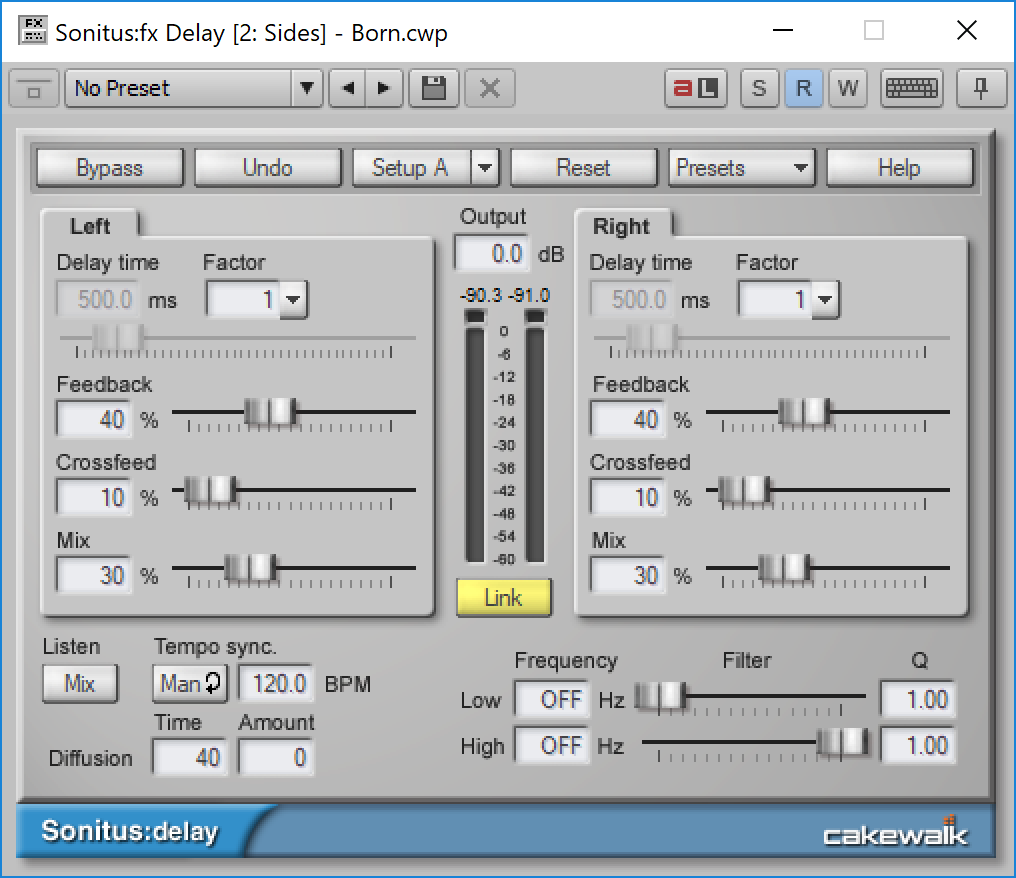Toggle the S solo automation button
This screenshot has width=1016, height=878.
[759, 88]
